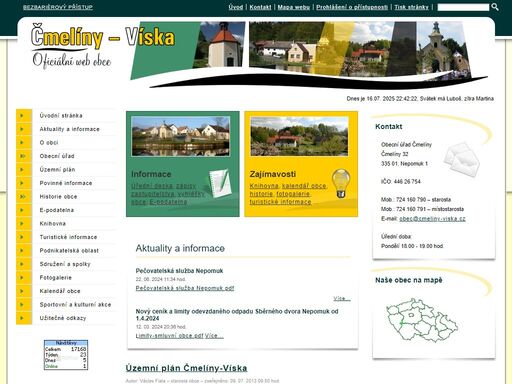This screenshot has width=512, height=384.
Task: Open Aktuality a informace sidebar item
Action: [x=69, y=129]
